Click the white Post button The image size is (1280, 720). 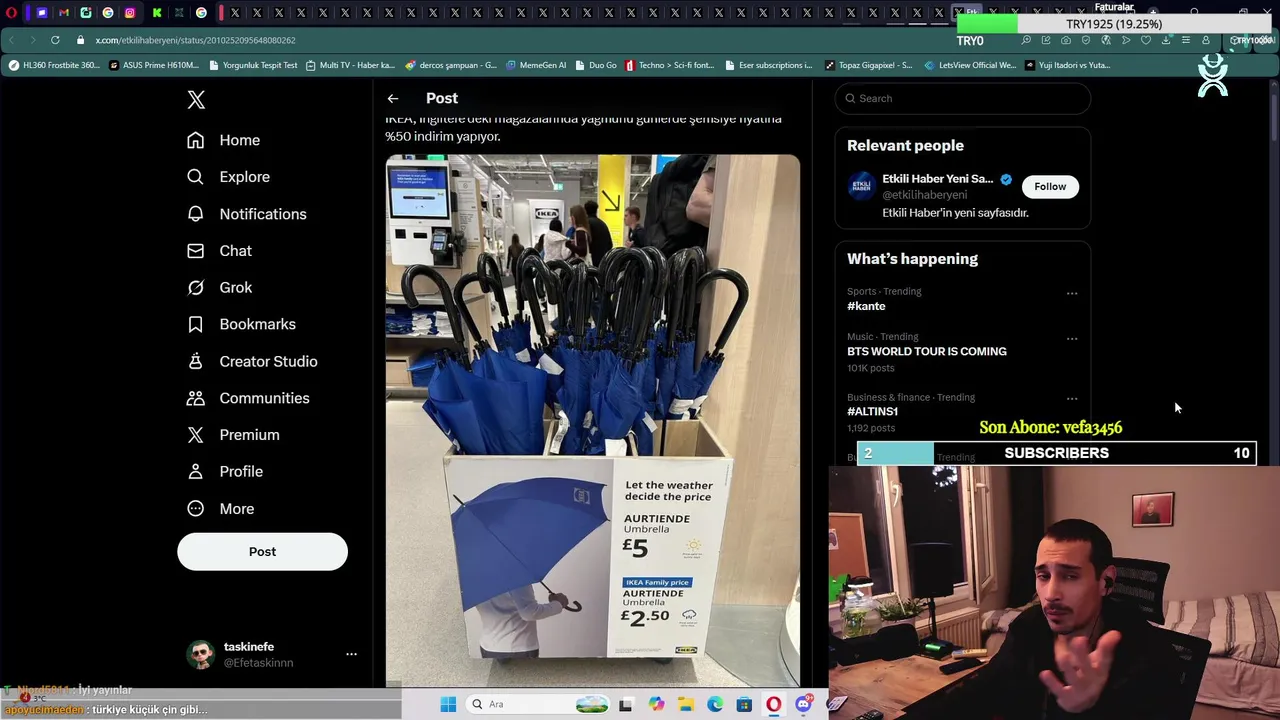[x=262, y=552]
